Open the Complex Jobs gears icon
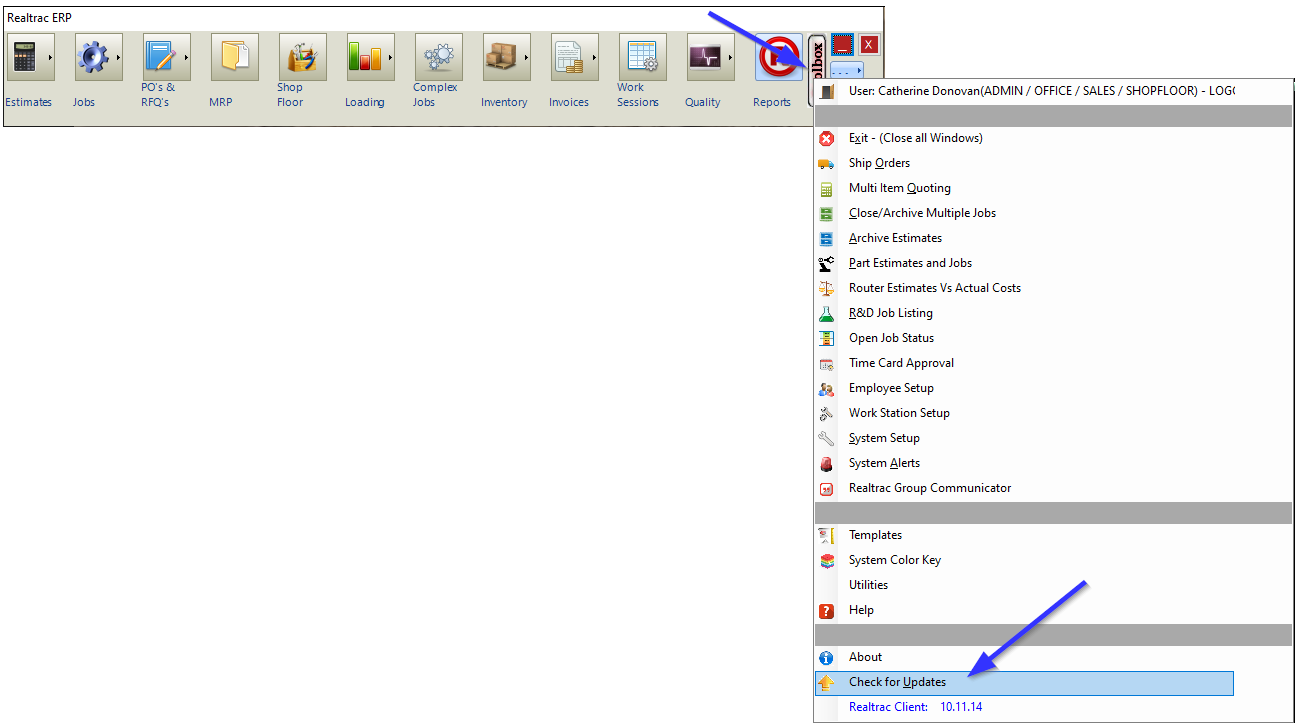Viewport: 1295px width, 724px height. pos(439,57)
